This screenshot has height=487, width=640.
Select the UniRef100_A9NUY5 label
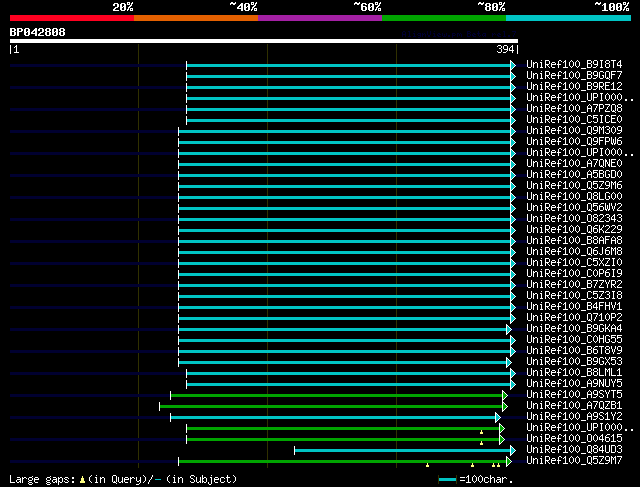[x=574, y=384]
